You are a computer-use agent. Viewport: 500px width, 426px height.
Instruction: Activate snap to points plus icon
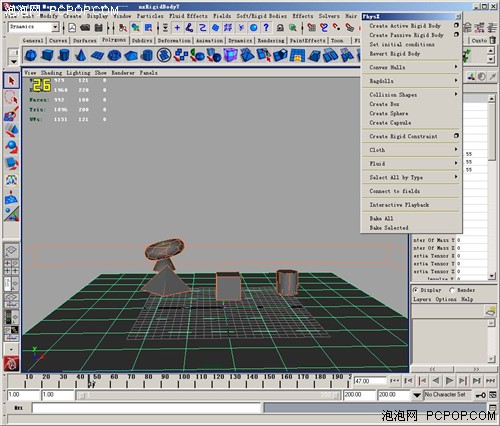[177, 28]
